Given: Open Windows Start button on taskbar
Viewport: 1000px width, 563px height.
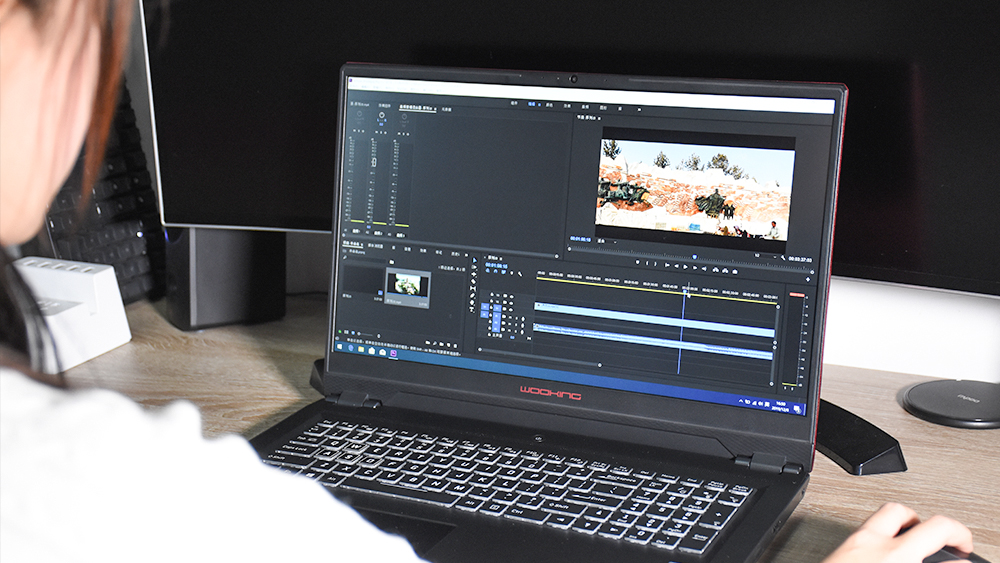Looking at the screenshot, I should tap(340, 347).
